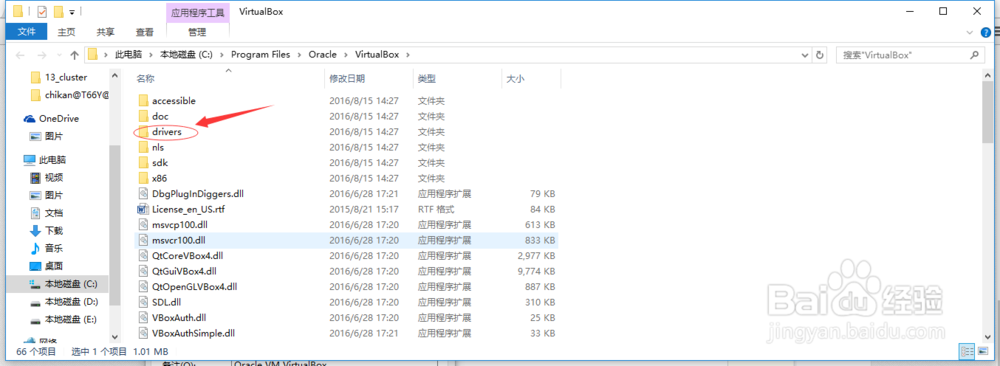The height and width of the screenshot is (366, 1000).
Task: Click the search magnifier icon
Action: pos(973,55)
